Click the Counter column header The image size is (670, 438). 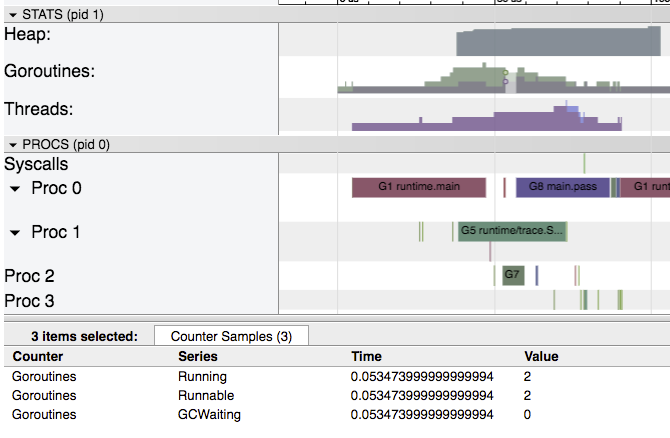[38, 356]
